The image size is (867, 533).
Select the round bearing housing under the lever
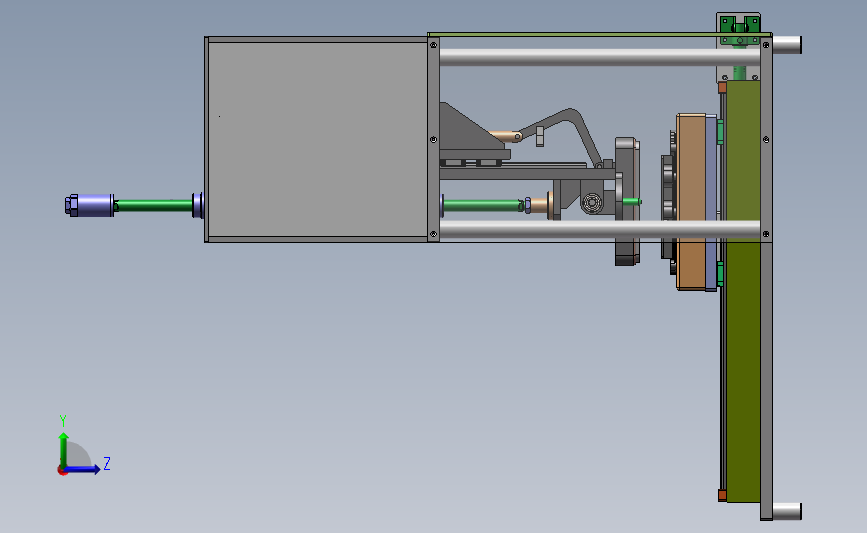pyautogui.click(x=592, y=202)
